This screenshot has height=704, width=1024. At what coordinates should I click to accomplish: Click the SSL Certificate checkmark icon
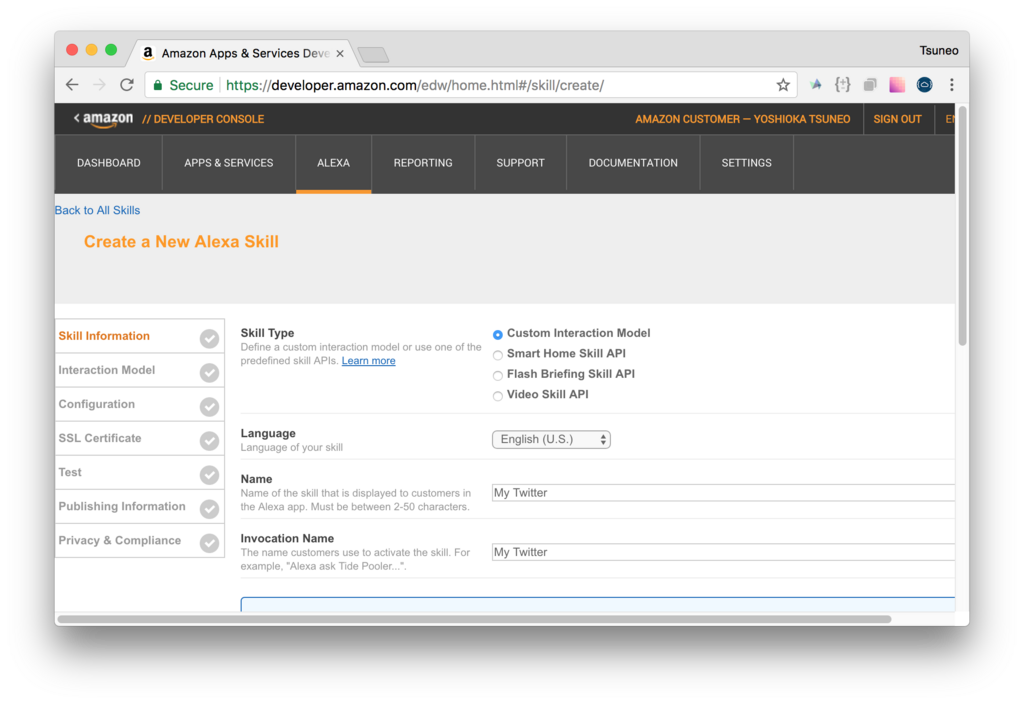tap(209, 441)
